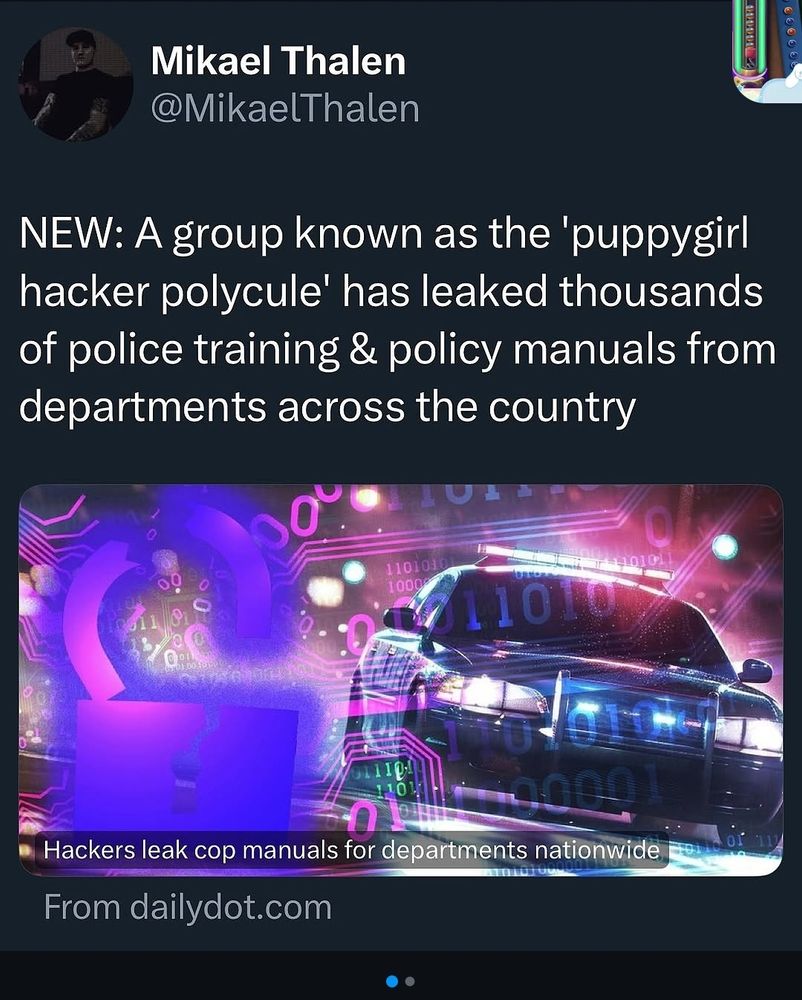The height and width of the screenshot is (1000, 802).
Task: Open the @MikaelThalen handle link
Action: tap(285, 108)
